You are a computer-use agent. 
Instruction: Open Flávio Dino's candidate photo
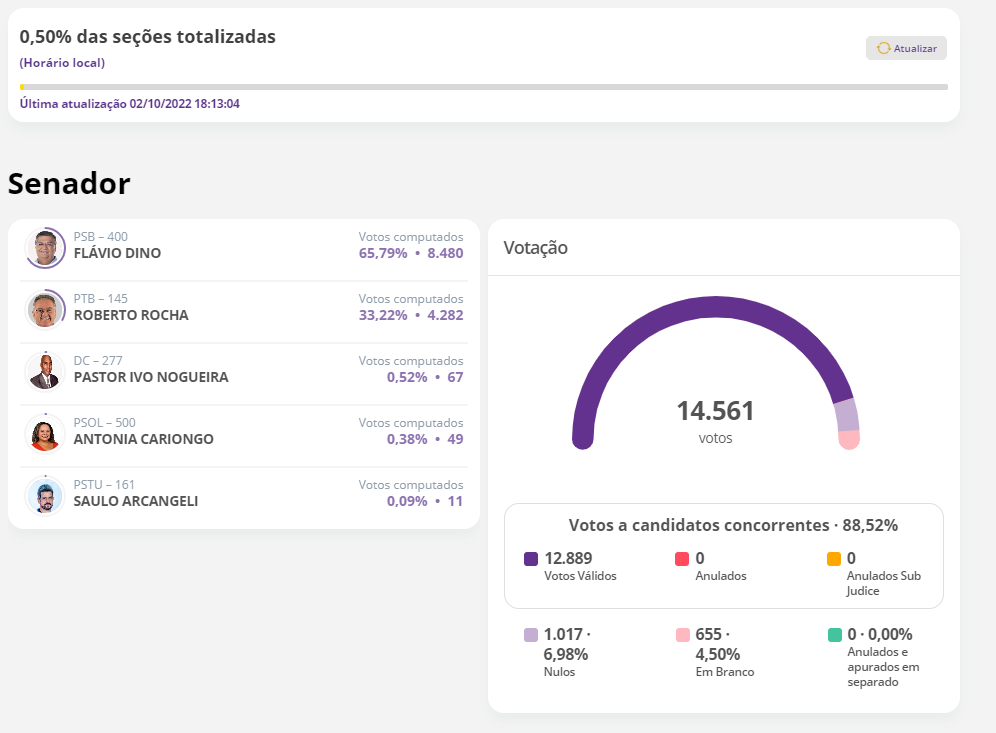45,249
